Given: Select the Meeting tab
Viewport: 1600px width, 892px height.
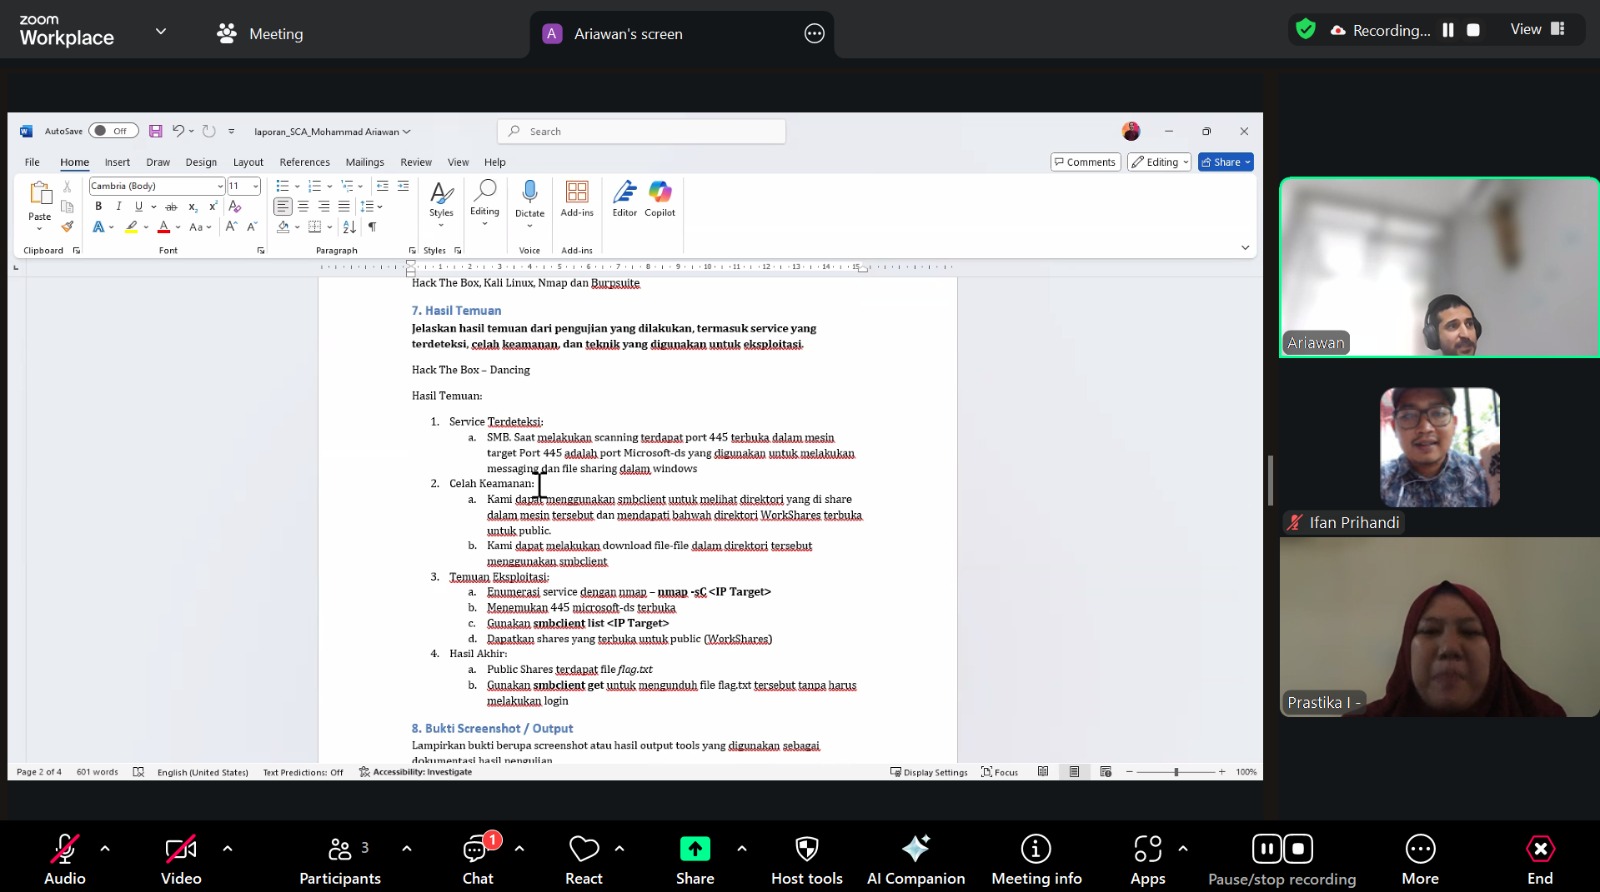Looking at the screenshot, I should 260,34.
